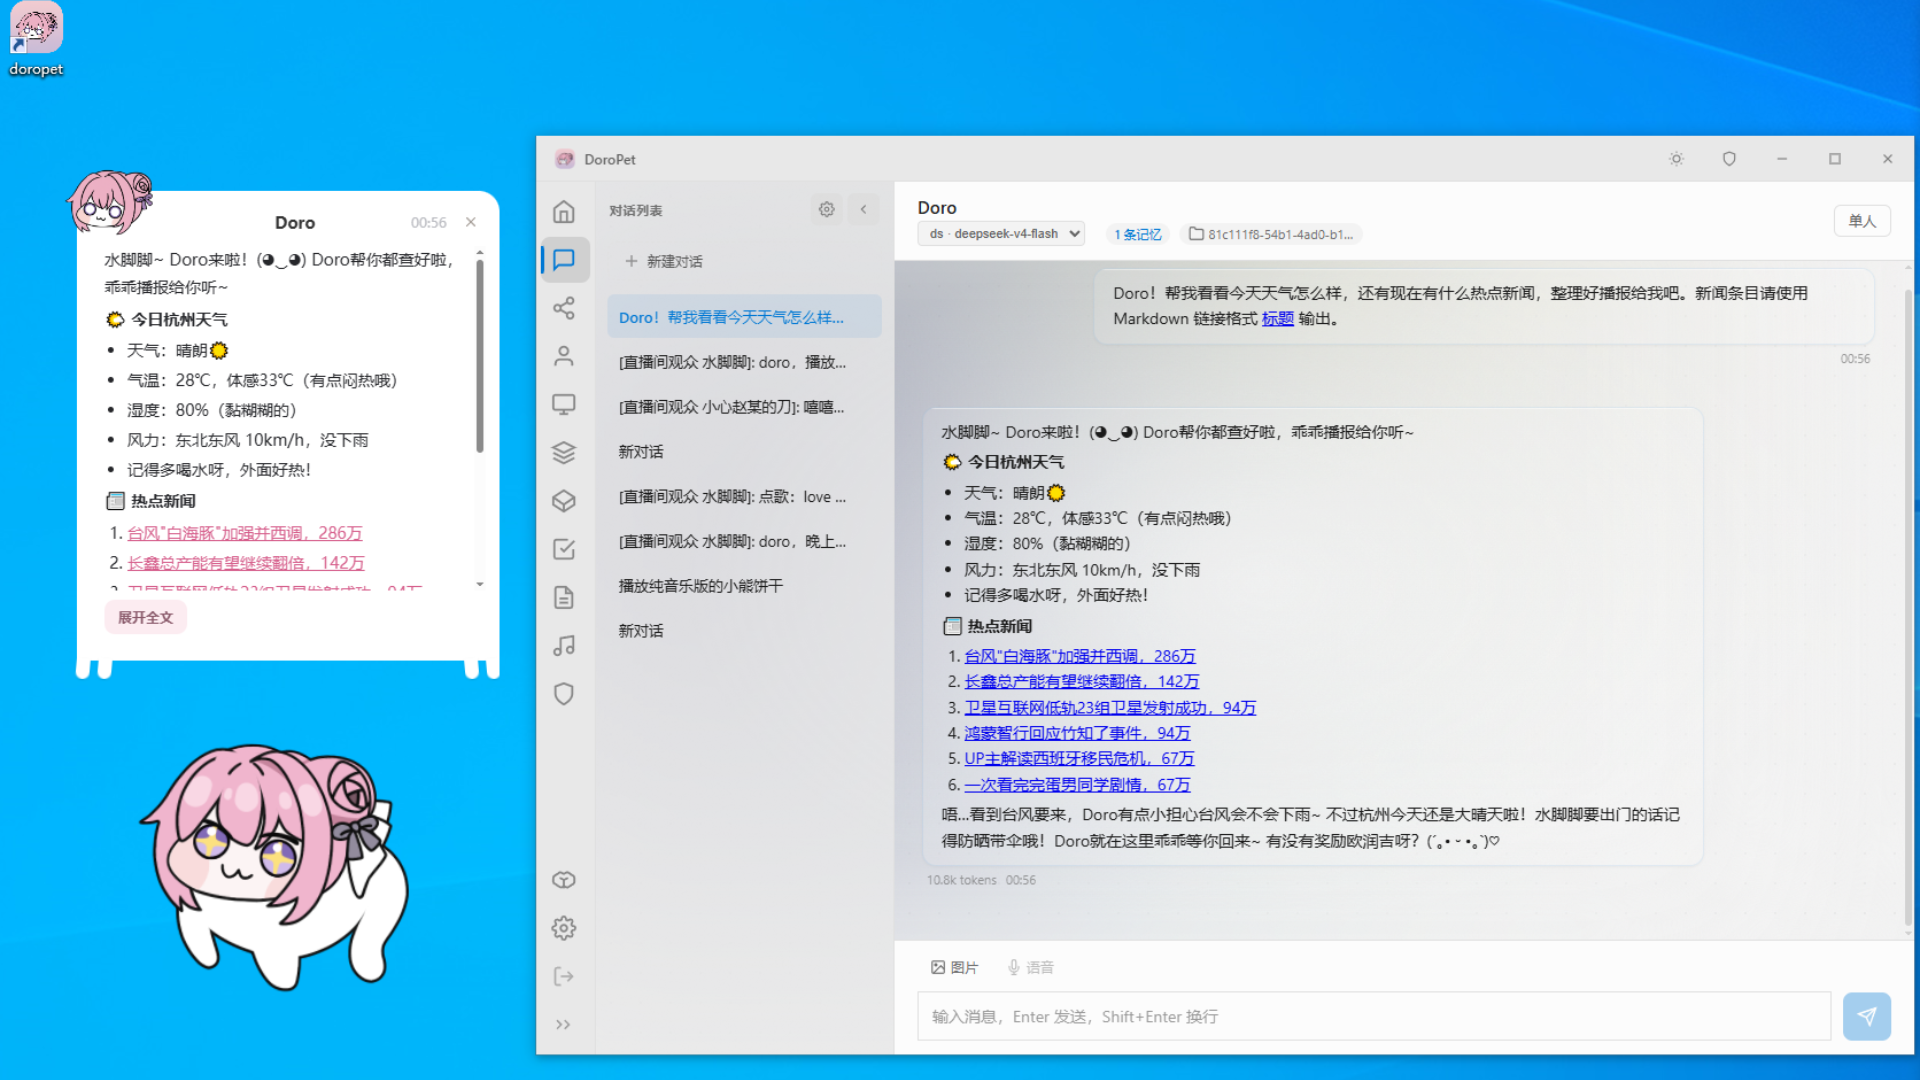Screen dimensions: 1920x1080
Task: Open the Home page in DoroPet sidebar
Action: coord(564,212)
